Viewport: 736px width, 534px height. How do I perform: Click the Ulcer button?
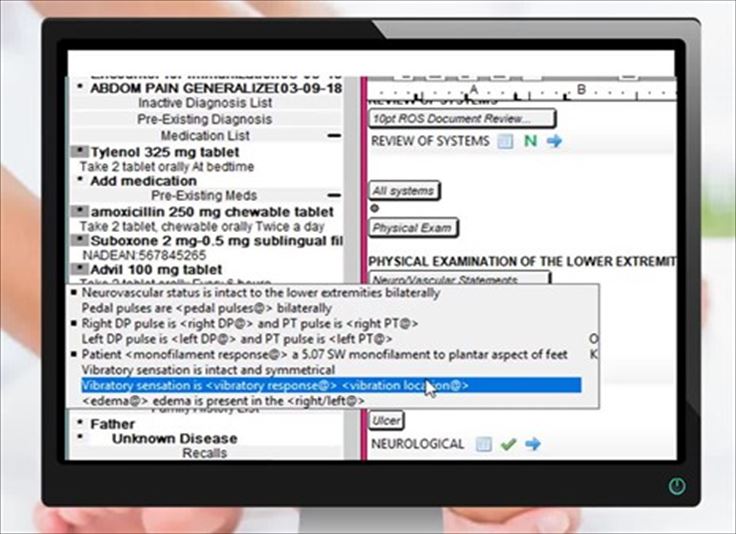coord(386,421)
